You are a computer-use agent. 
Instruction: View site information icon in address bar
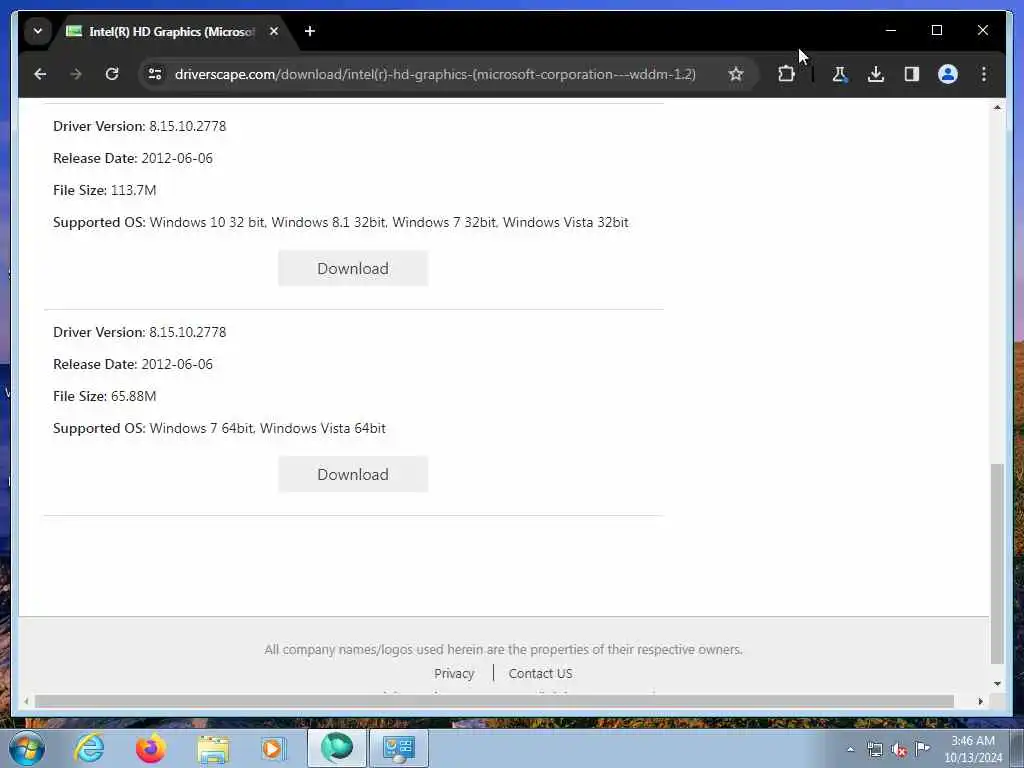pos(155,74)
